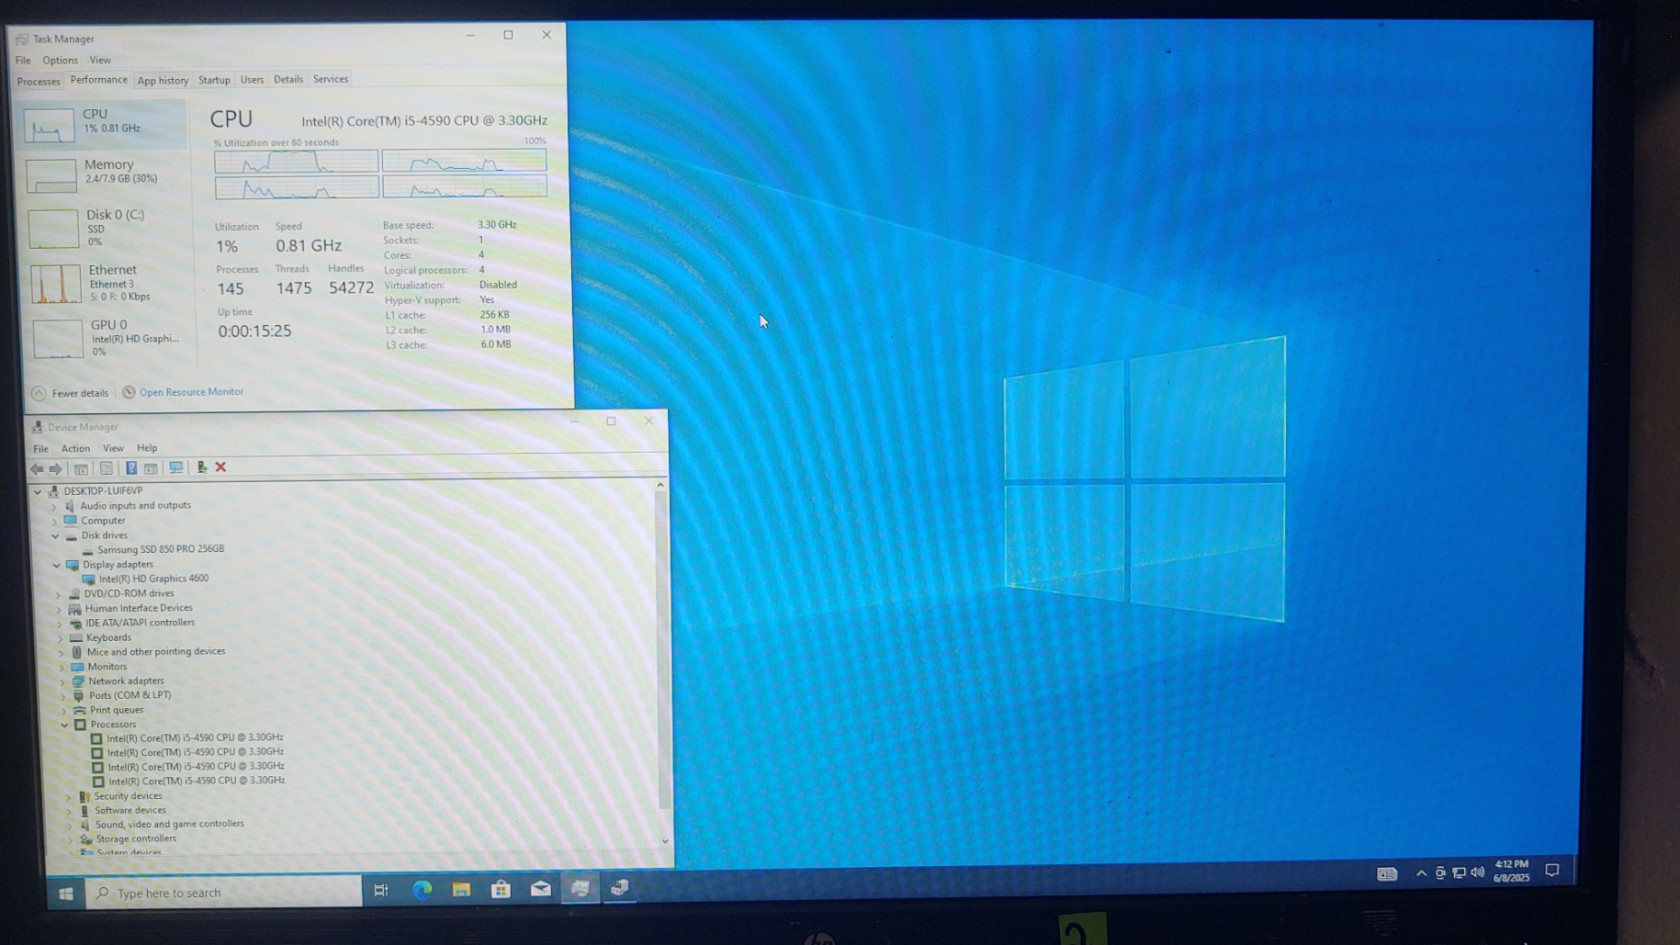
Task: Open Microsoft Edge from the taskbar
Action: pos(422,889)
